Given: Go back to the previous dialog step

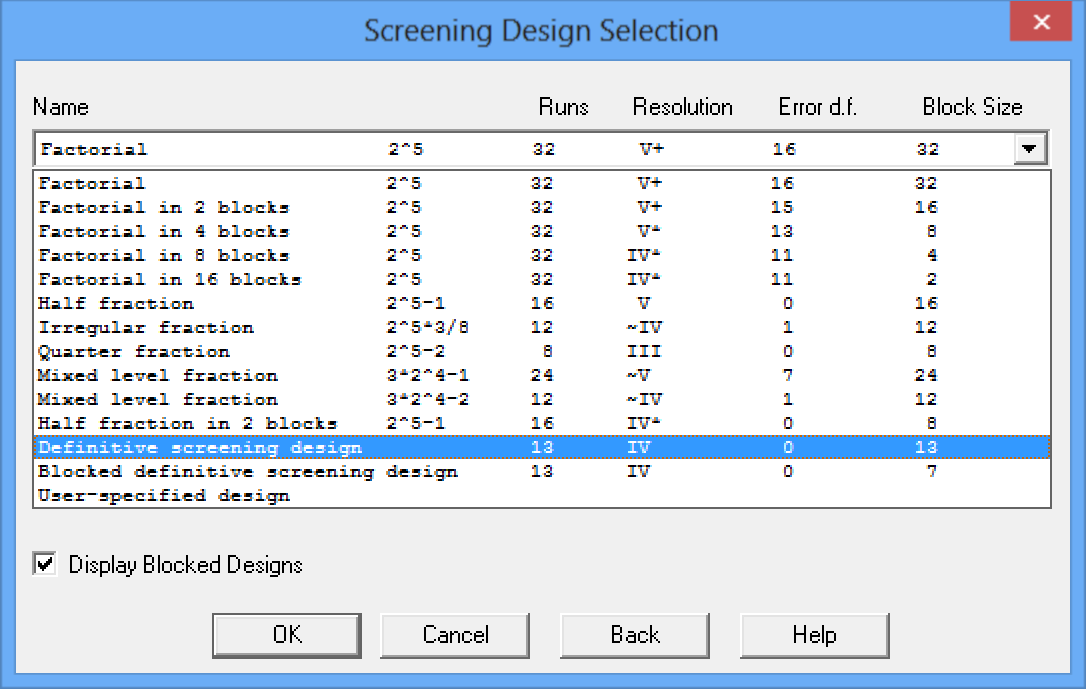Looking at the screenshot, I should click(634, 634).
